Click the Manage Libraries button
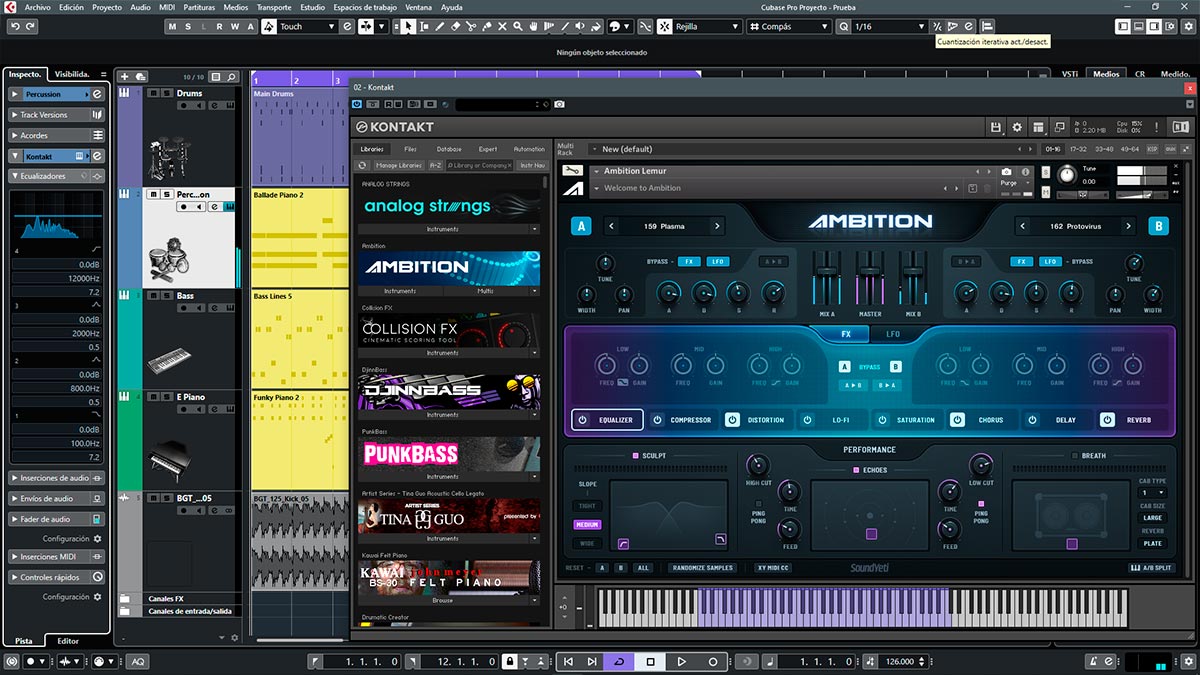The image size is (1200, 675). point(398,165)
